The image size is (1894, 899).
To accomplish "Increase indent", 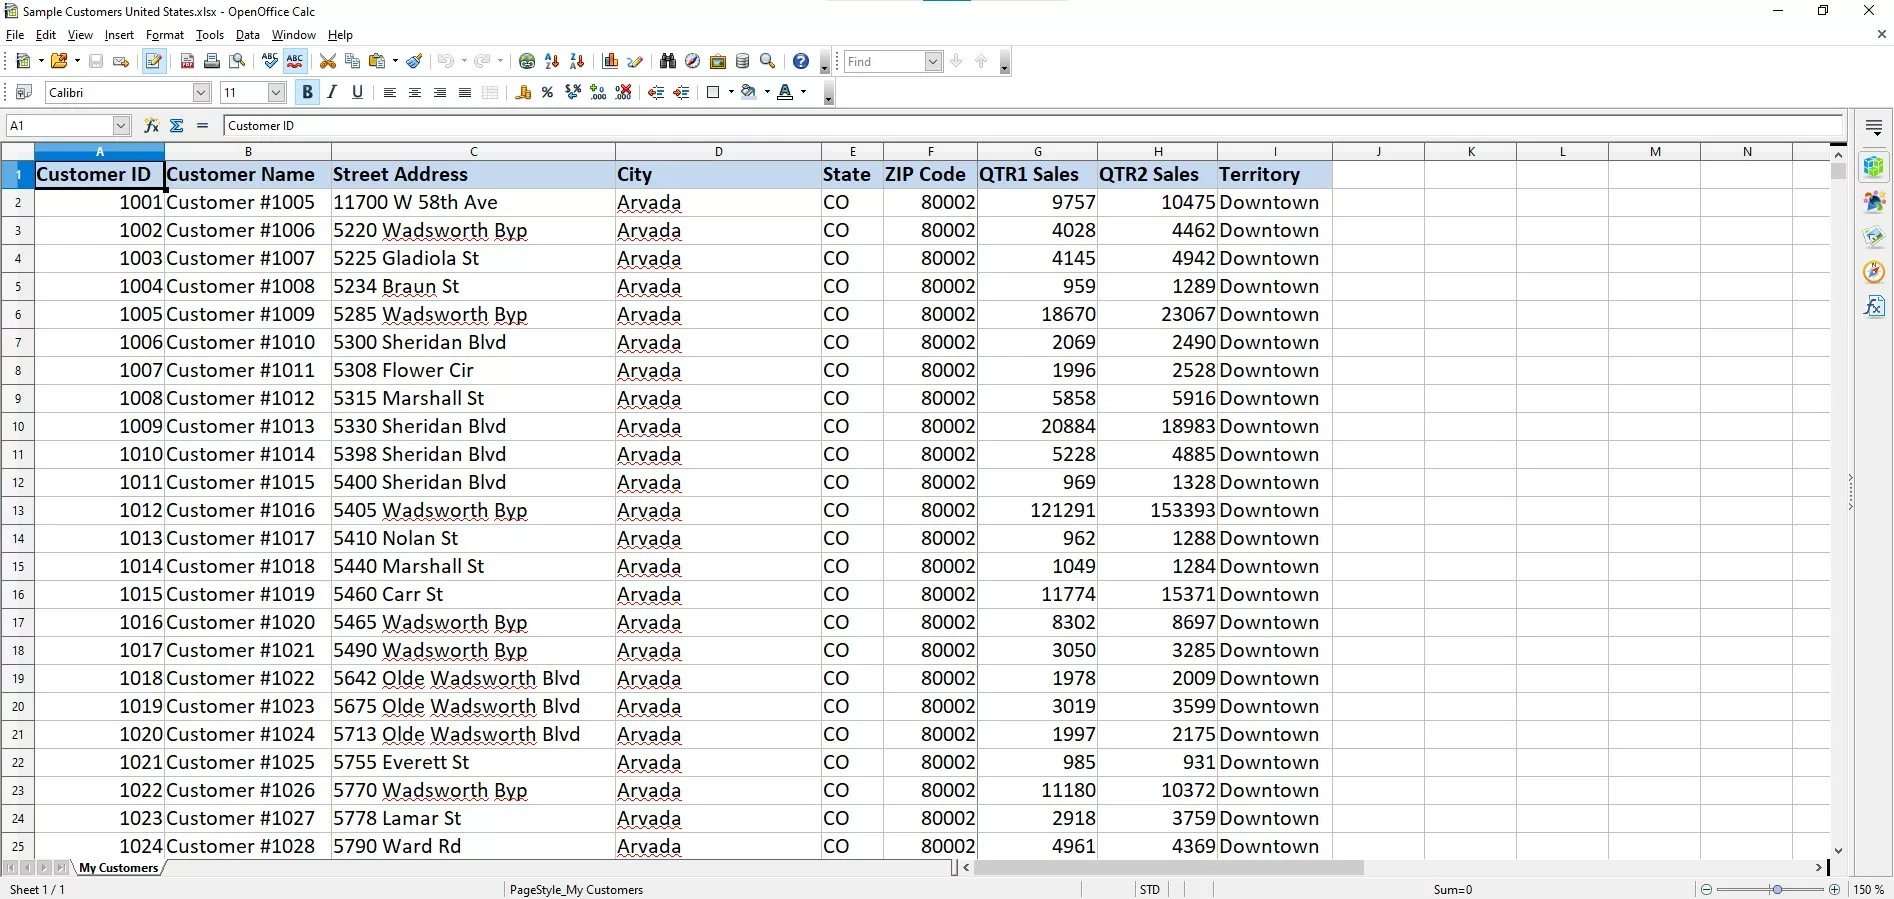I will tap(681, 93).
